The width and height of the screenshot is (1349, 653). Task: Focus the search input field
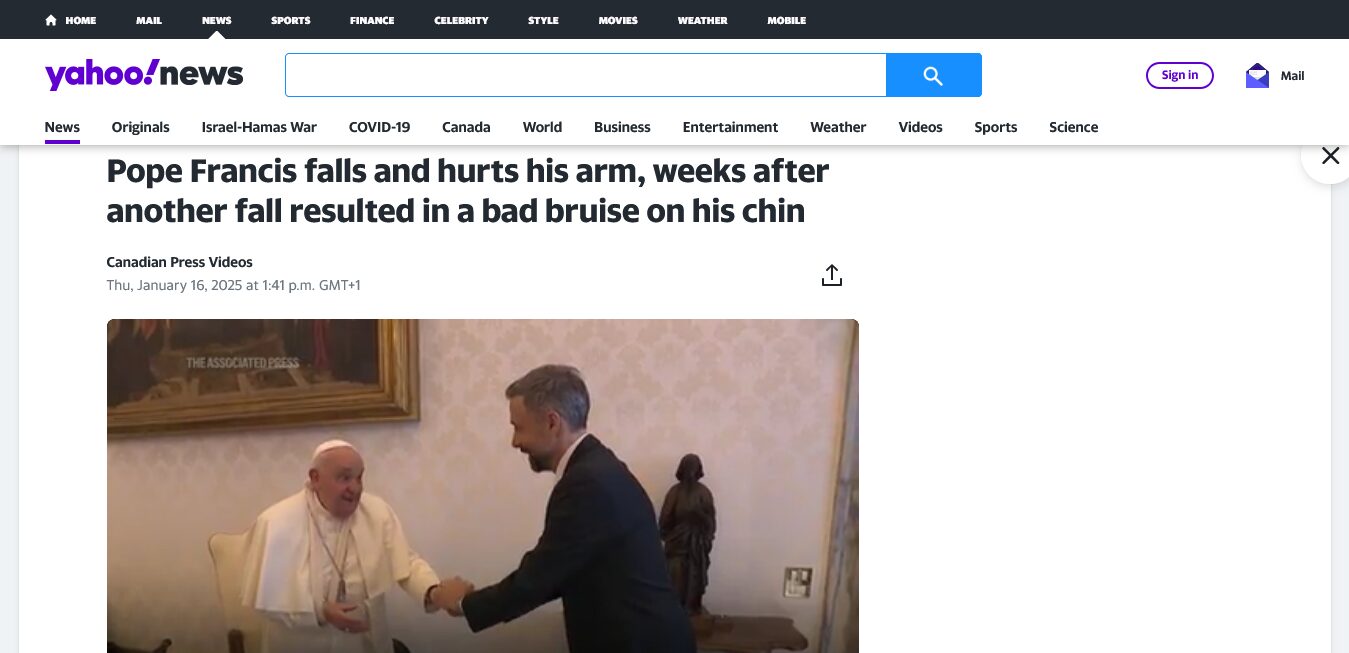pyautogui.click(x=586, y=75)
